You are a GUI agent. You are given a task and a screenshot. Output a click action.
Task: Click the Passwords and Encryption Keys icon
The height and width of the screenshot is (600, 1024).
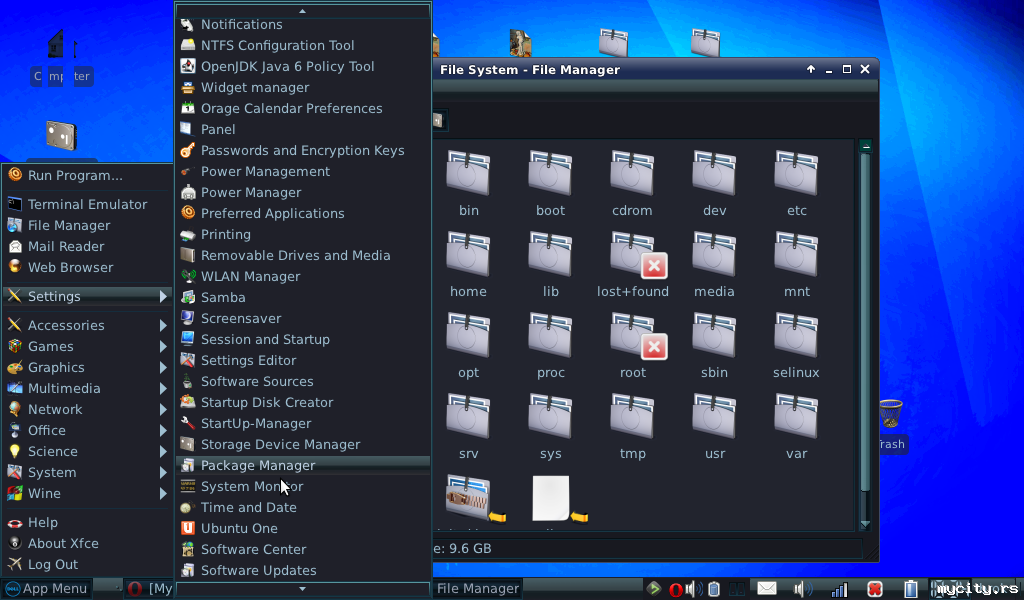pyautogui.click(x=187, y=150)
